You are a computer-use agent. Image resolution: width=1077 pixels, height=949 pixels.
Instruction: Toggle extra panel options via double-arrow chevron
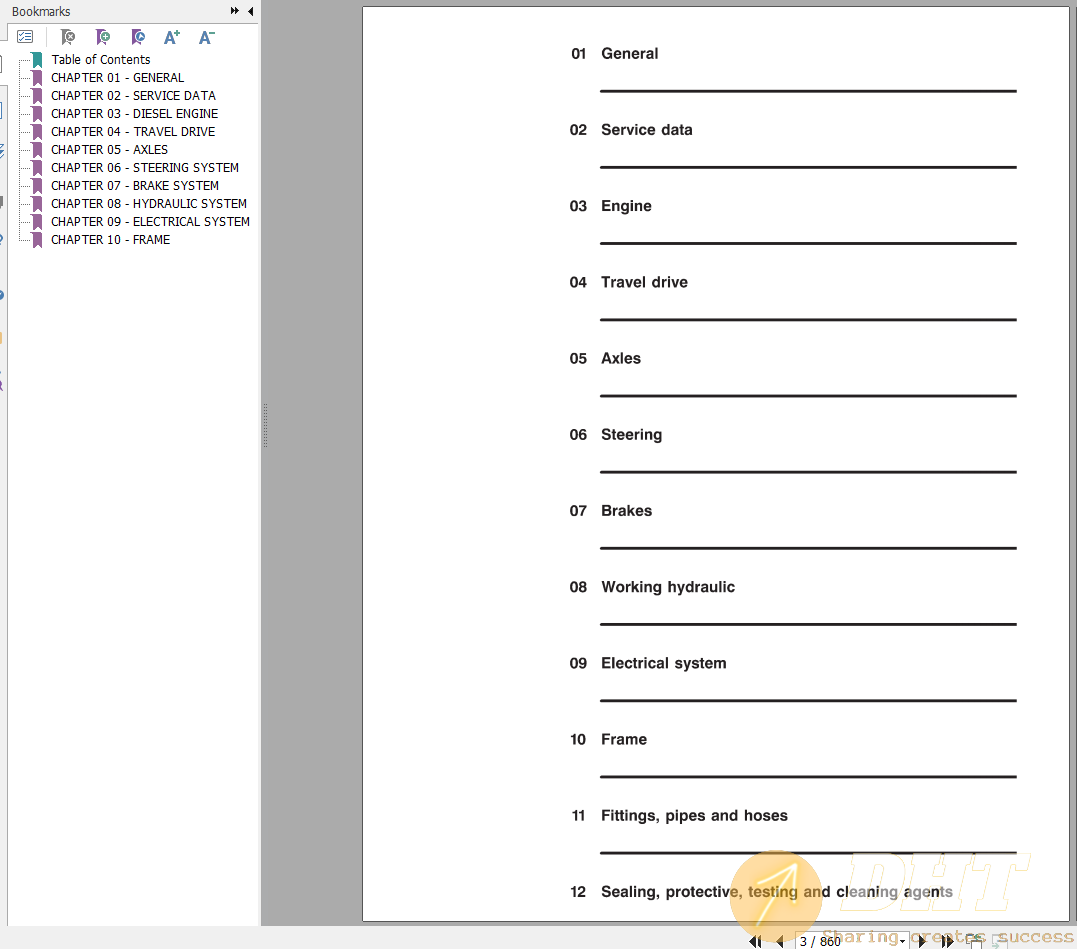pyautogui.click(x=233, y=11)
